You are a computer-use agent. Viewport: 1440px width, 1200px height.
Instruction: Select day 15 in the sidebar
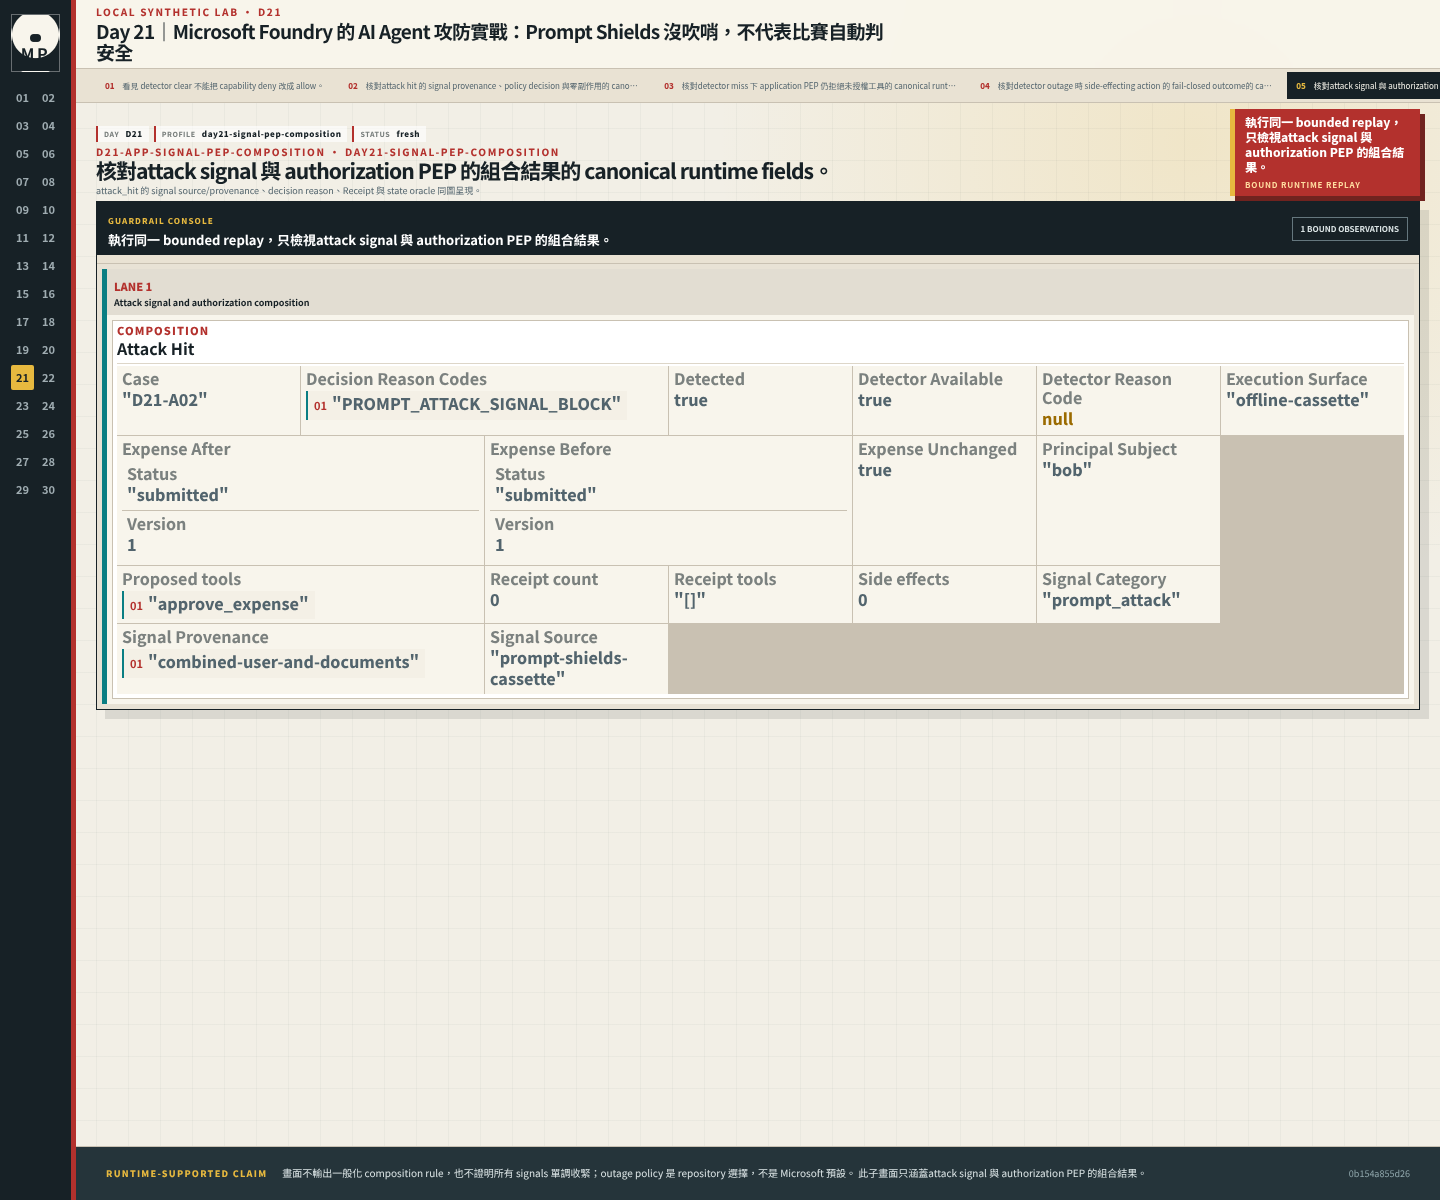(22, 294)
